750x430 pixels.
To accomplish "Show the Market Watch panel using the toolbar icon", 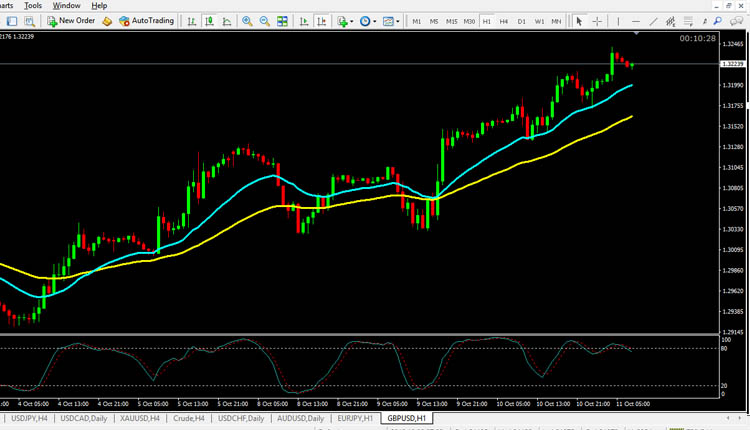I will [x=12, y=21].
